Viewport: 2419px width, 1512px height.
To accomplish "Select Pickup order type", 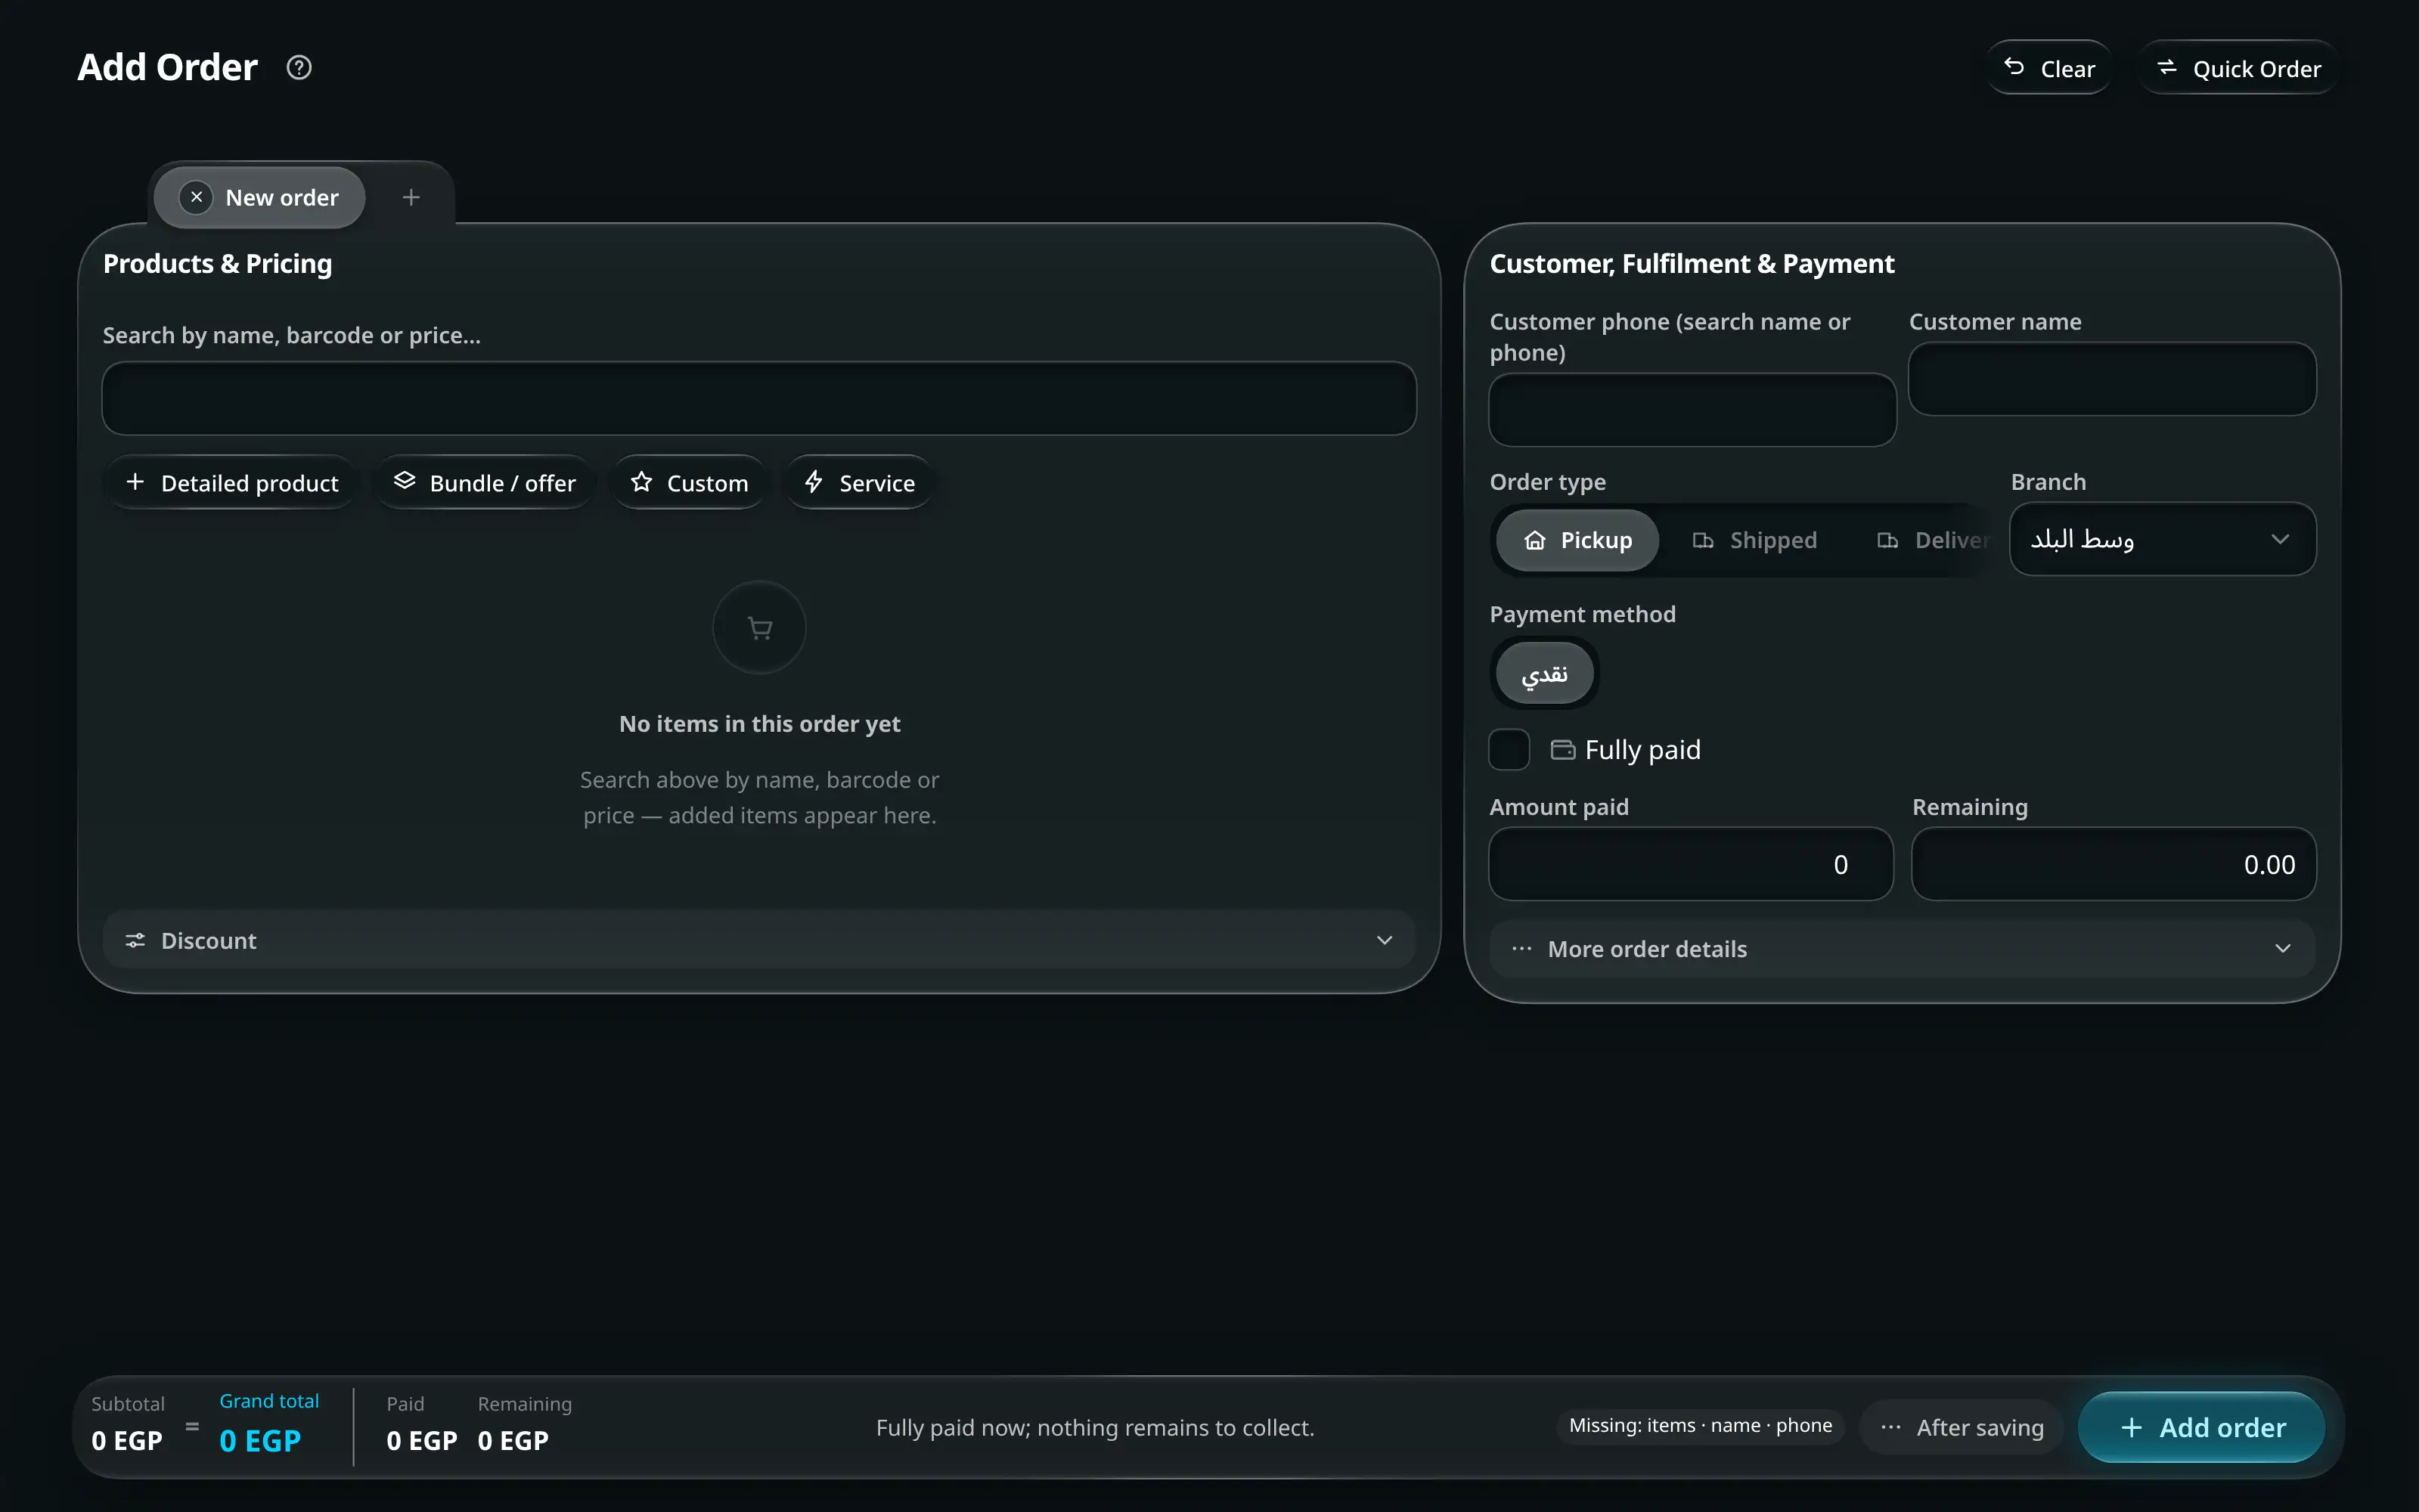I will coord(1577,540).
